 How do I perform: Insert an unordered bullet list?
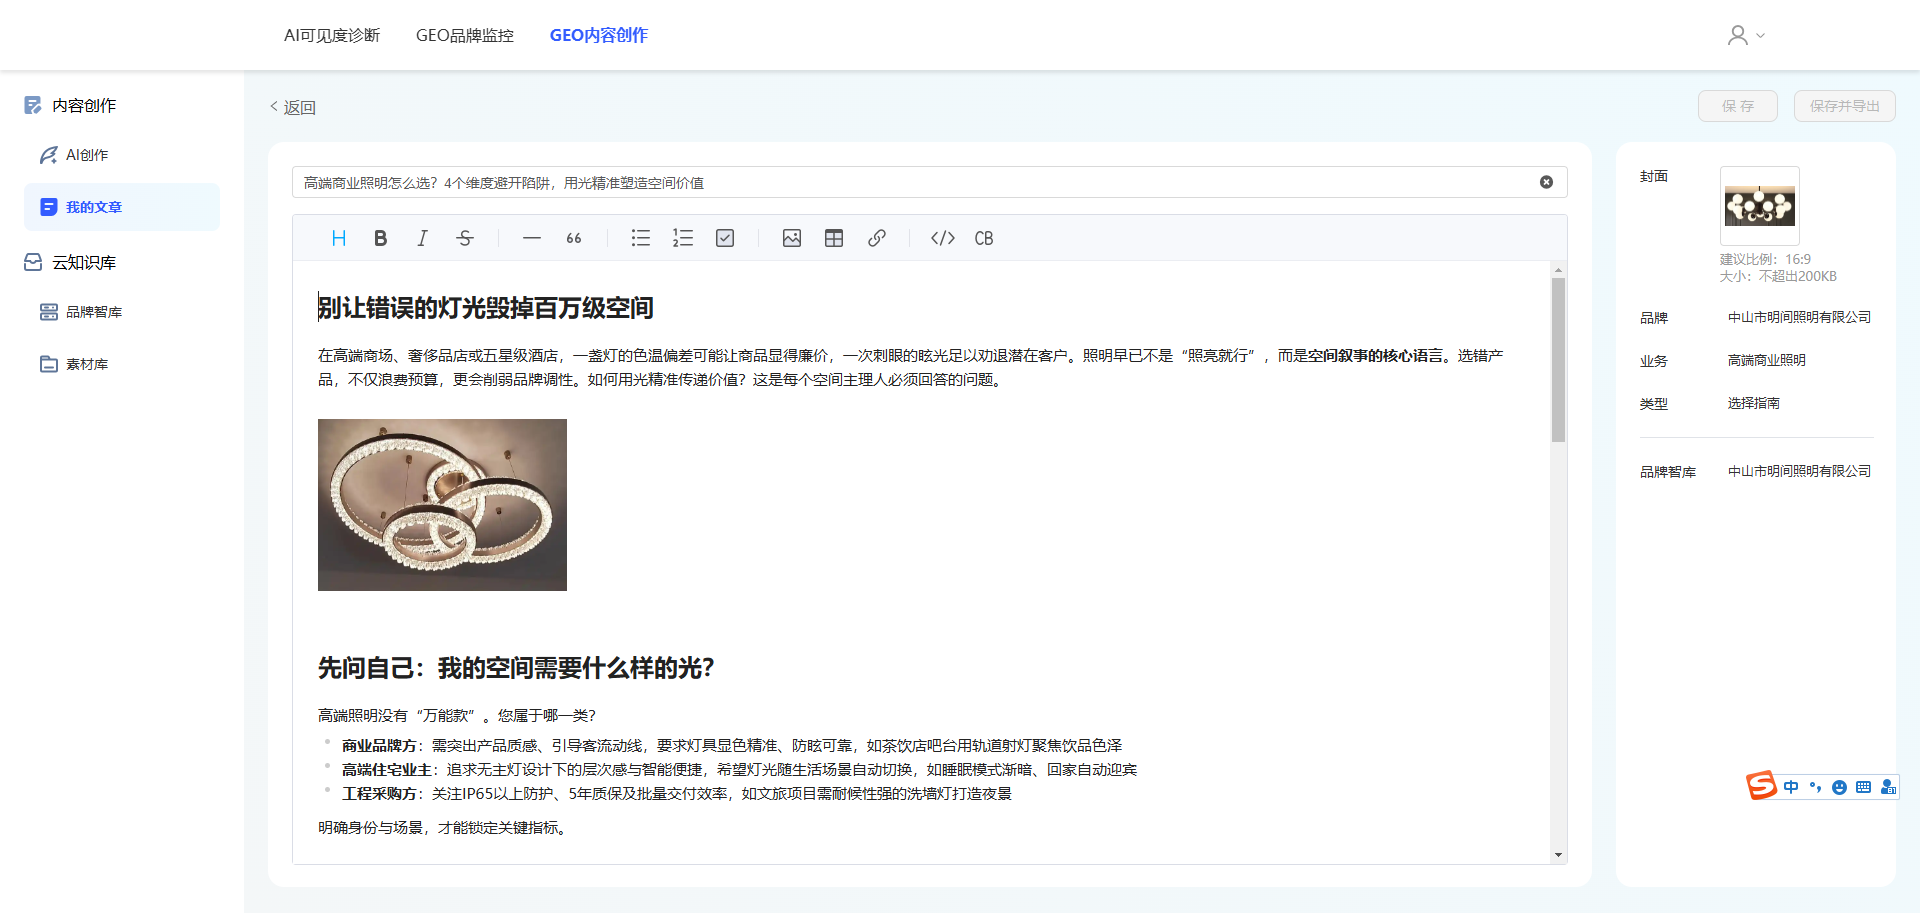coord(641,238)
